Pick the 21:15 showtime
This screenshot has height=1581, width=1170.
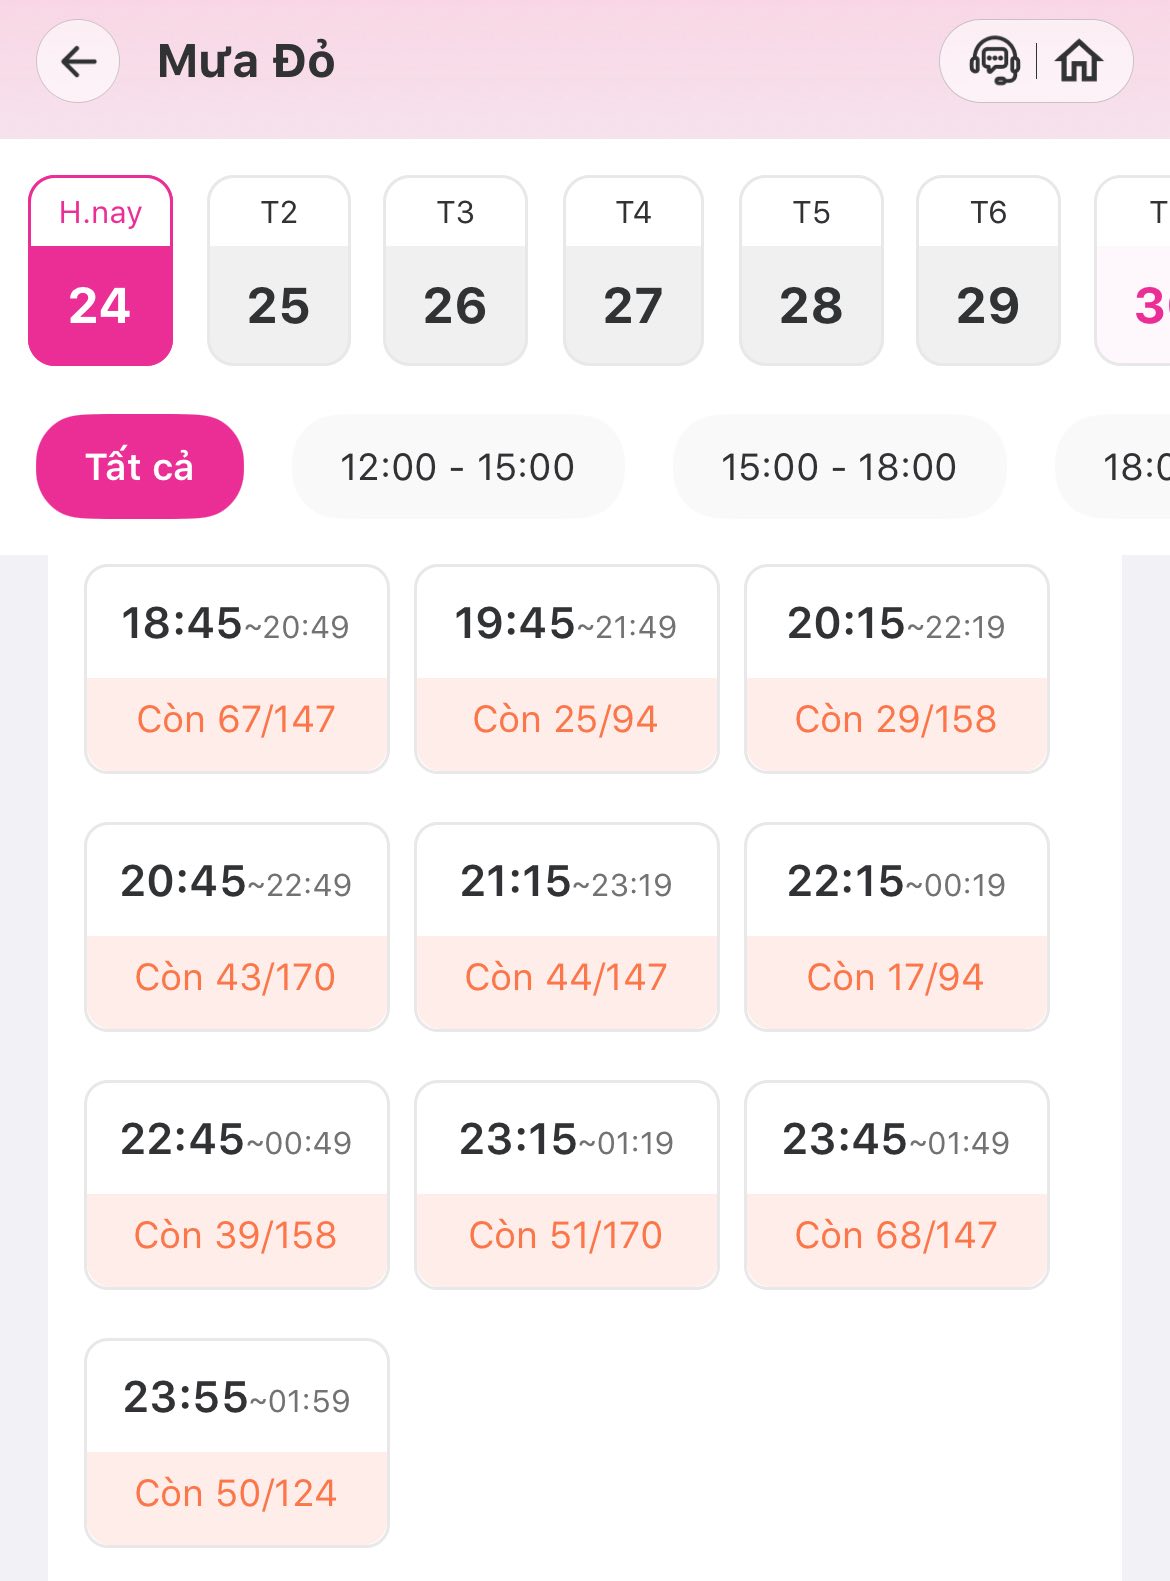tap(567, 927)
